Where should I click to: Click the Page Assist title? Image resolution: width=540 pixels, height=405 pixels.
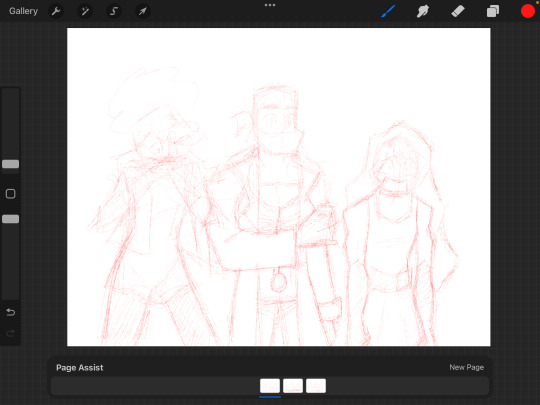[x=80, y=367]
